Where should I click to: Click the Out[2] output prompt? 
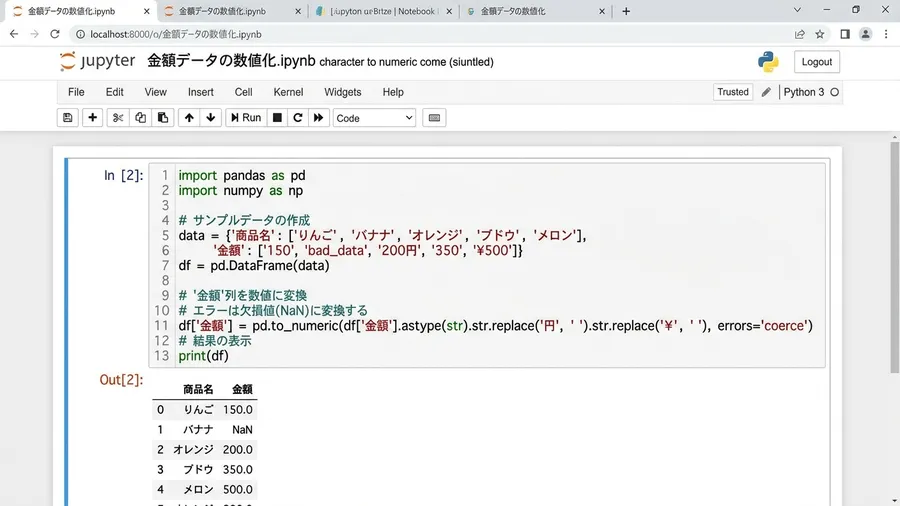pos(121,380)
